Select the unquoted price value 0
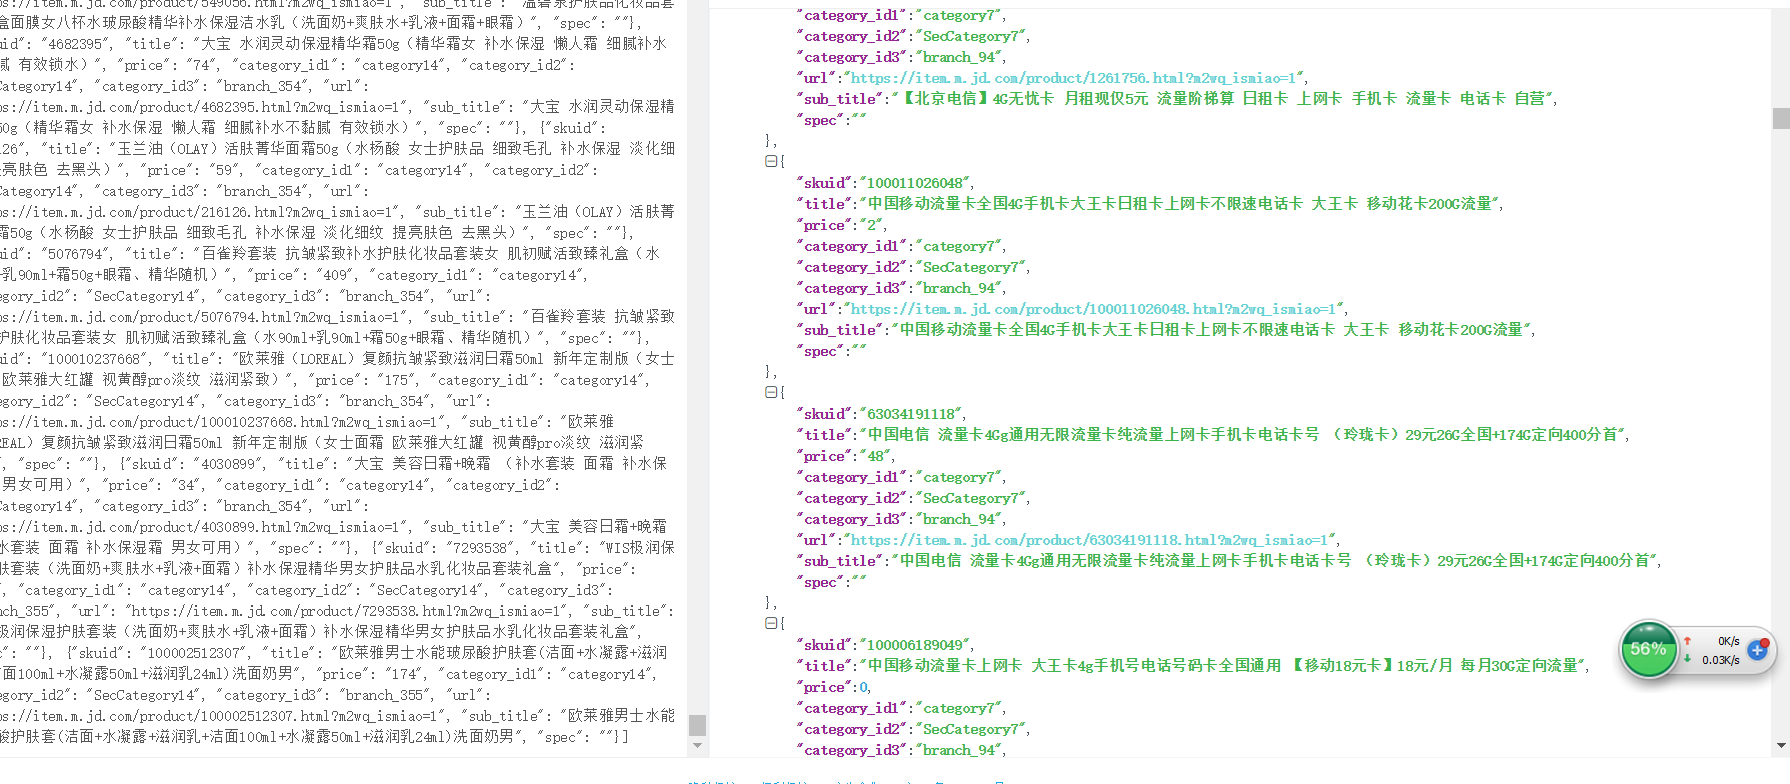Screen dimensions: 1790x784 863,687
